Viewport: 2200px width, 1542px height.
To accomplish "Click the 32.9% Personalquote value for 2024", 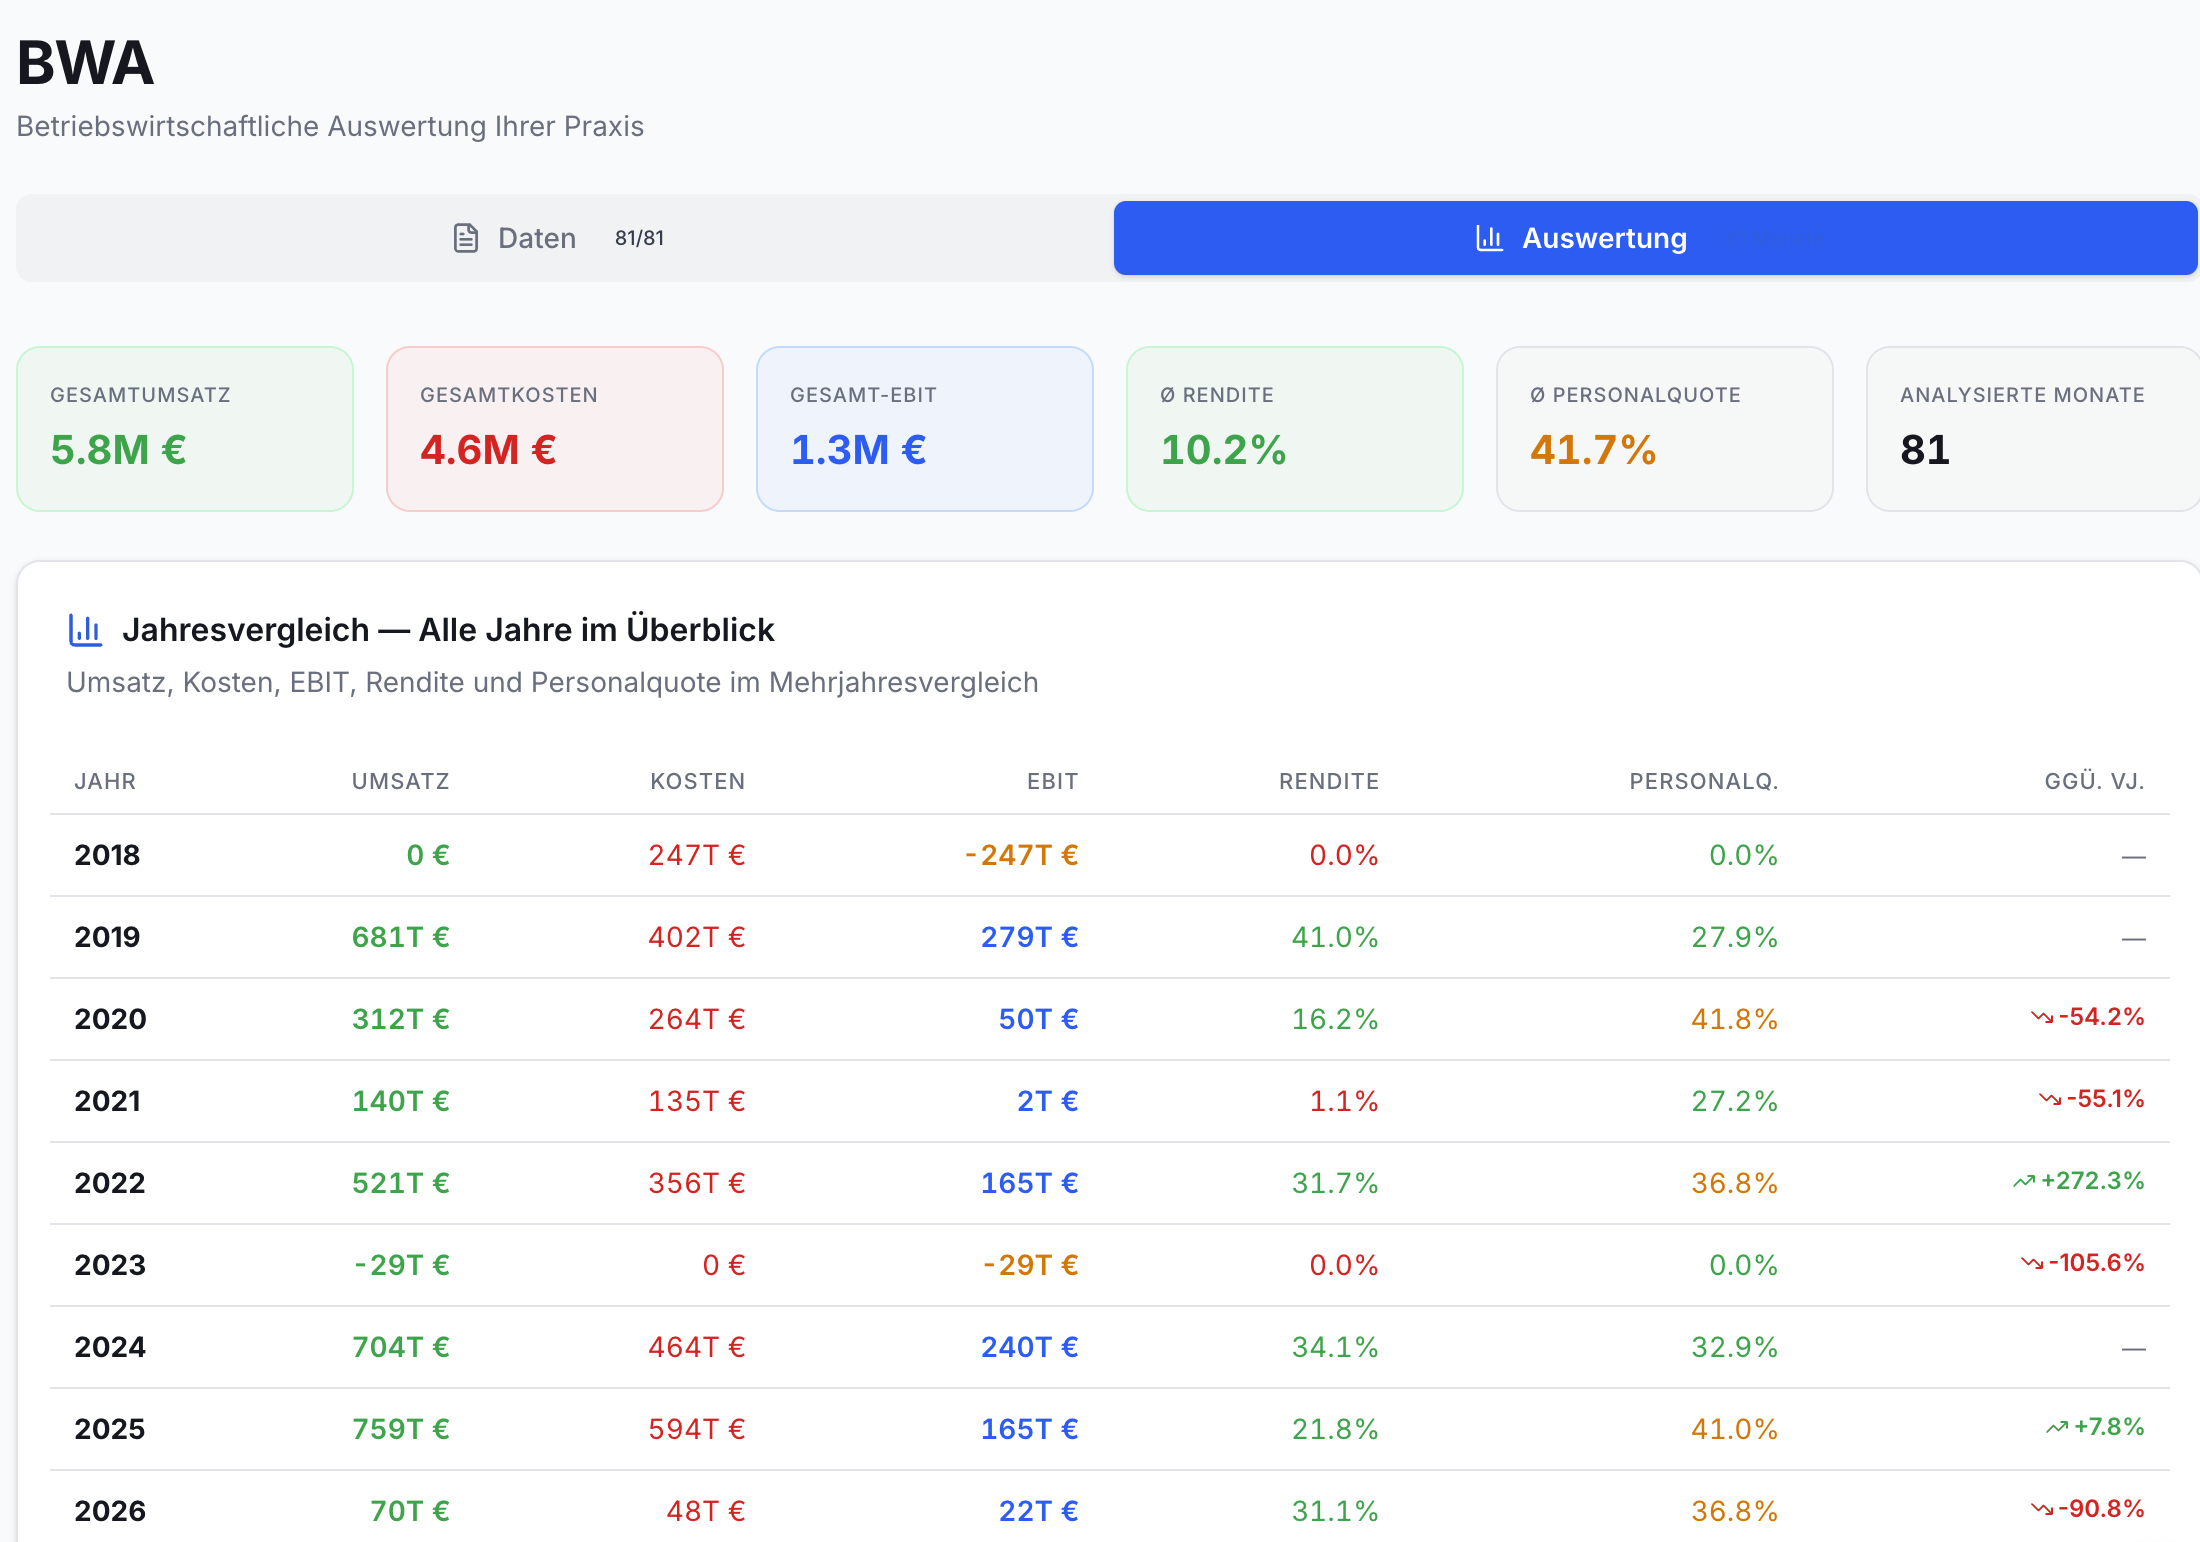I will (x=1735, y=1347).
